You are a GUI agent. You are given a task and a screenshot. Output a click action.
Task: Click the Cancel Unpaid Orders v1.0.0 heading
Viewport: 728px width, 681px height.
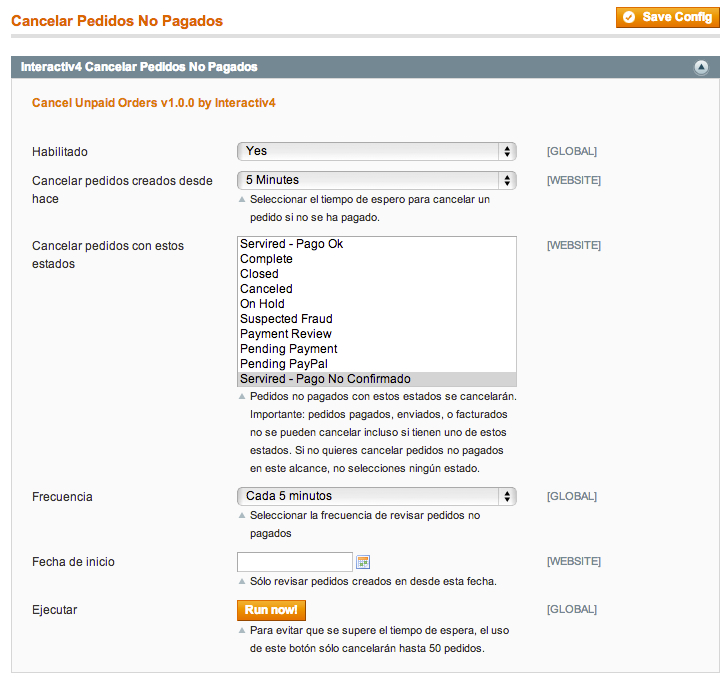[154, 103]
